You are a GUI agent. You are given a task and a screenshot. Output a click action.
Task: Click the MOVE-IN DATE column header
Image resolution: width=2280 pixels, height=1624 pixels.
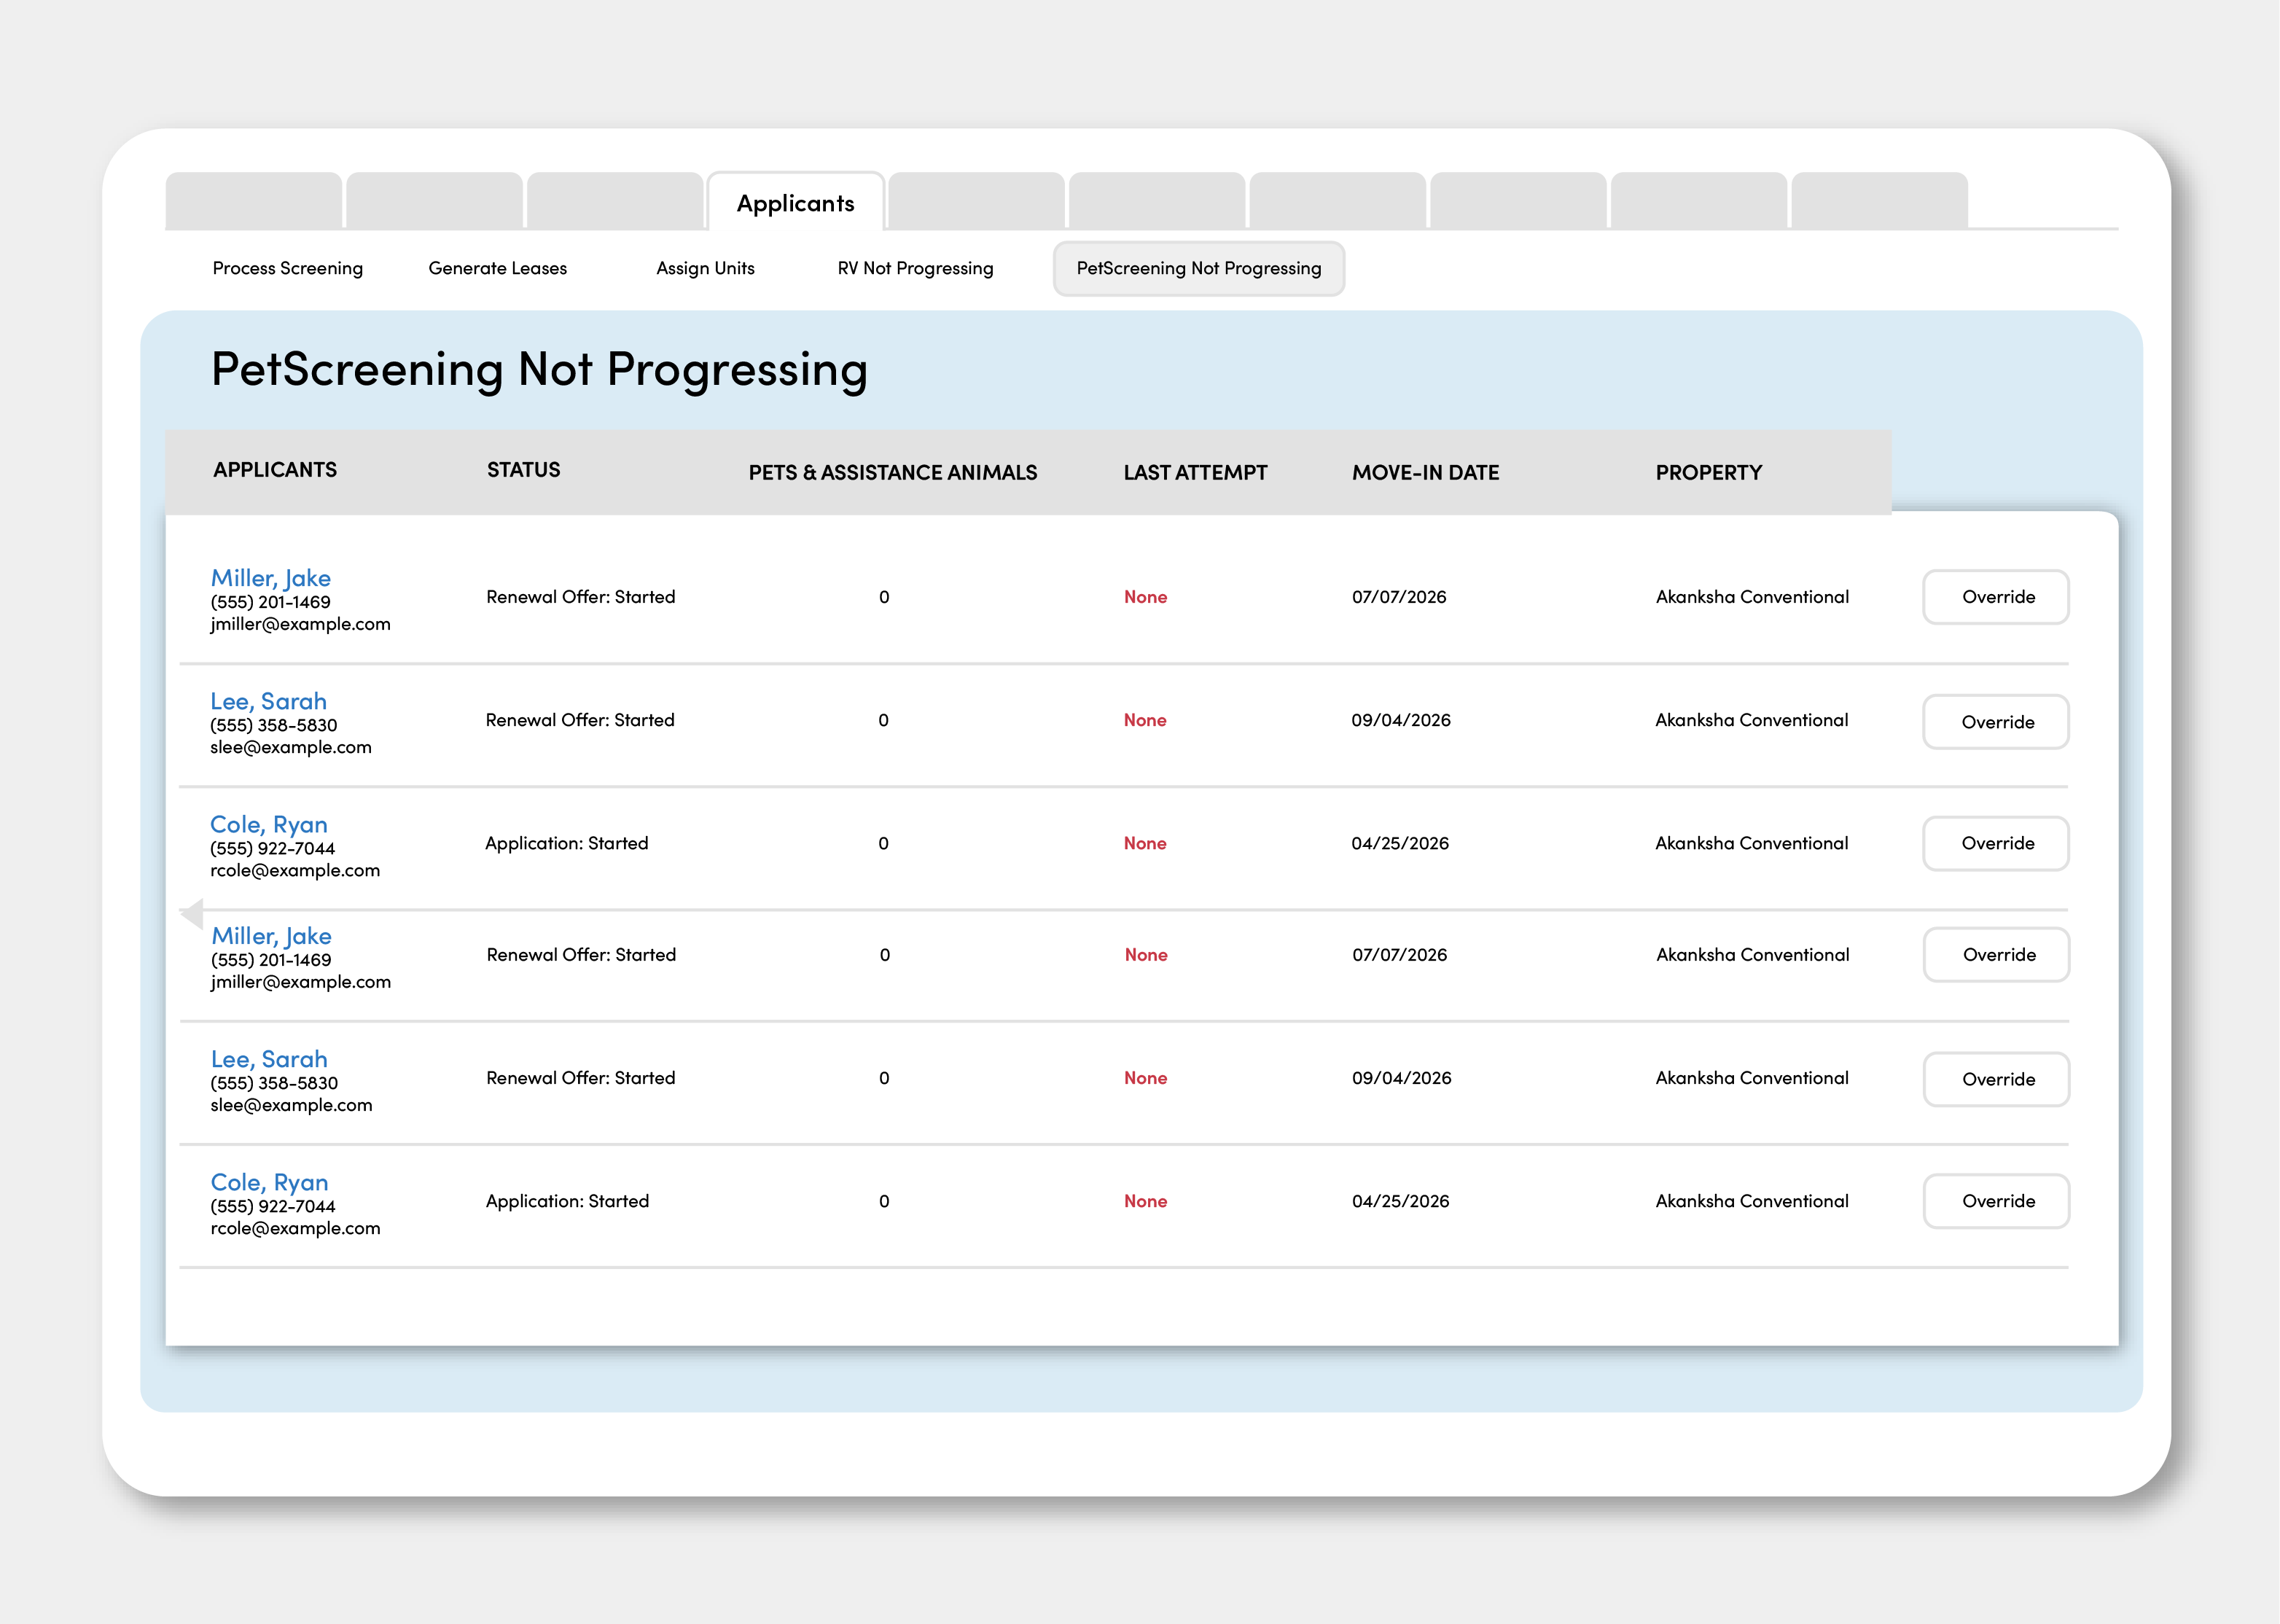1425,472
